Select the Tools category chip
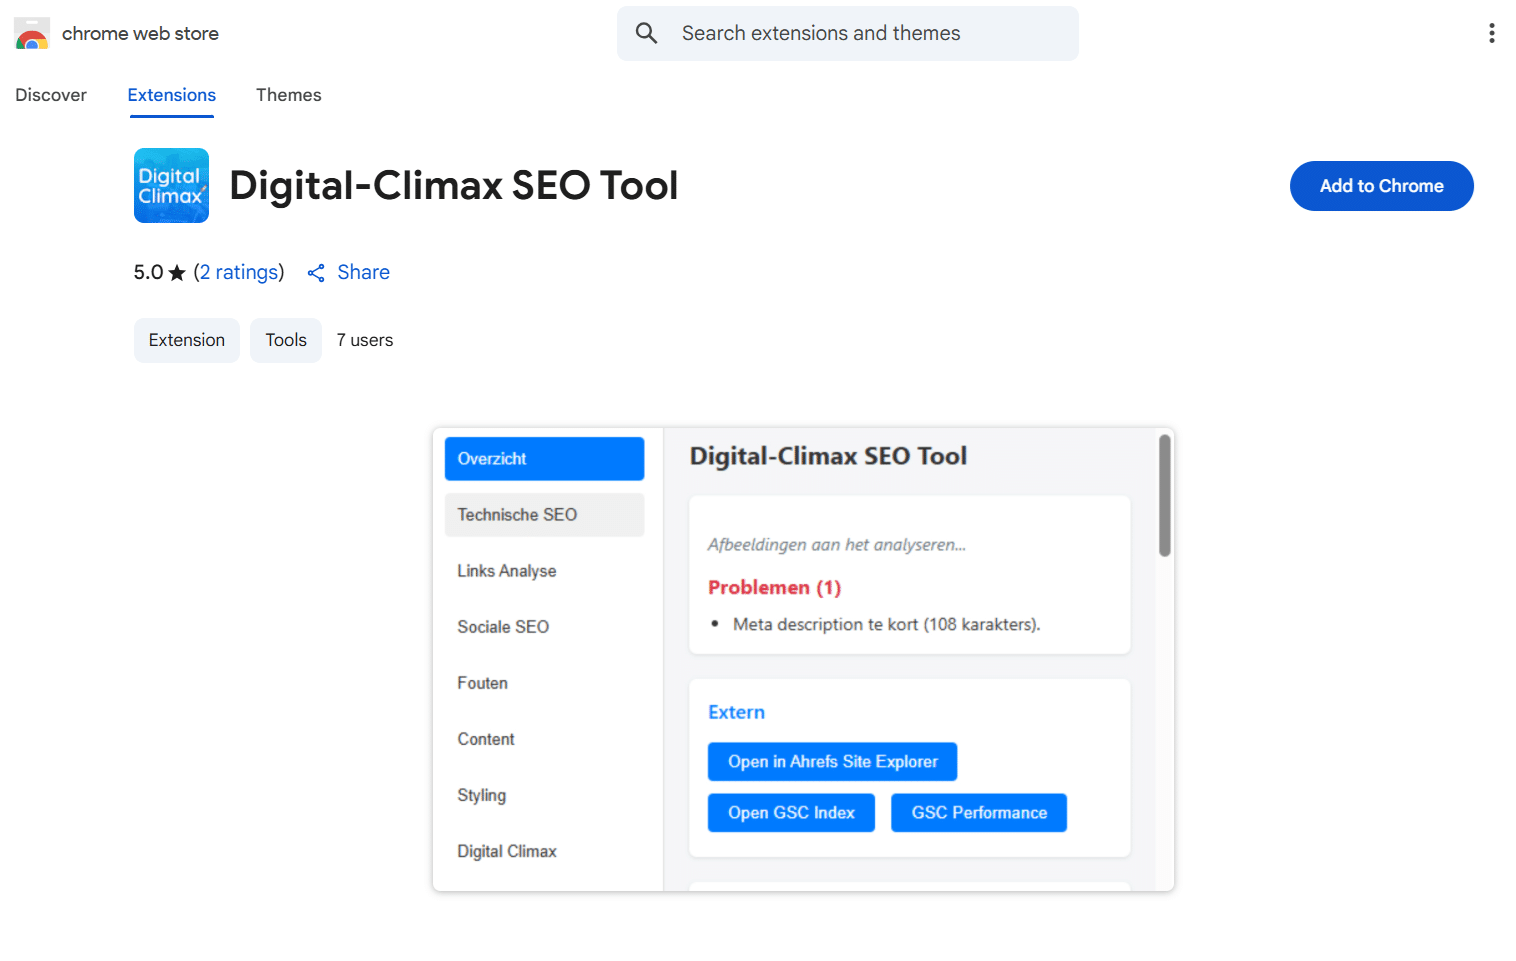1516x961 pixels. pyautogui.click(x=285, y=340)
